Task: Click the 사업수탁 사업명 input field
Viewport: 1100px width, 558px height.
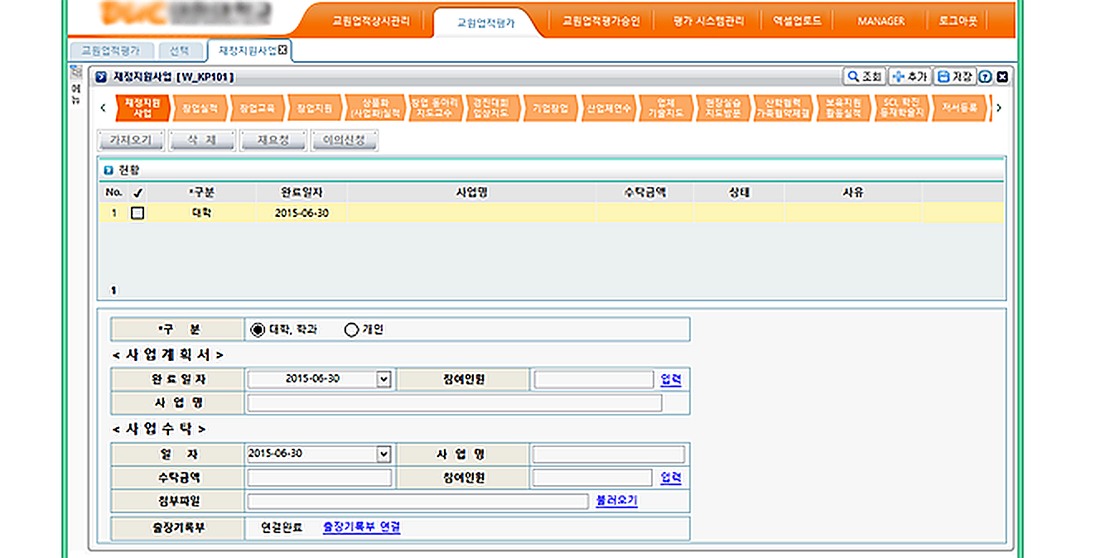Action: pyautogui.click(x=608, y=454)
